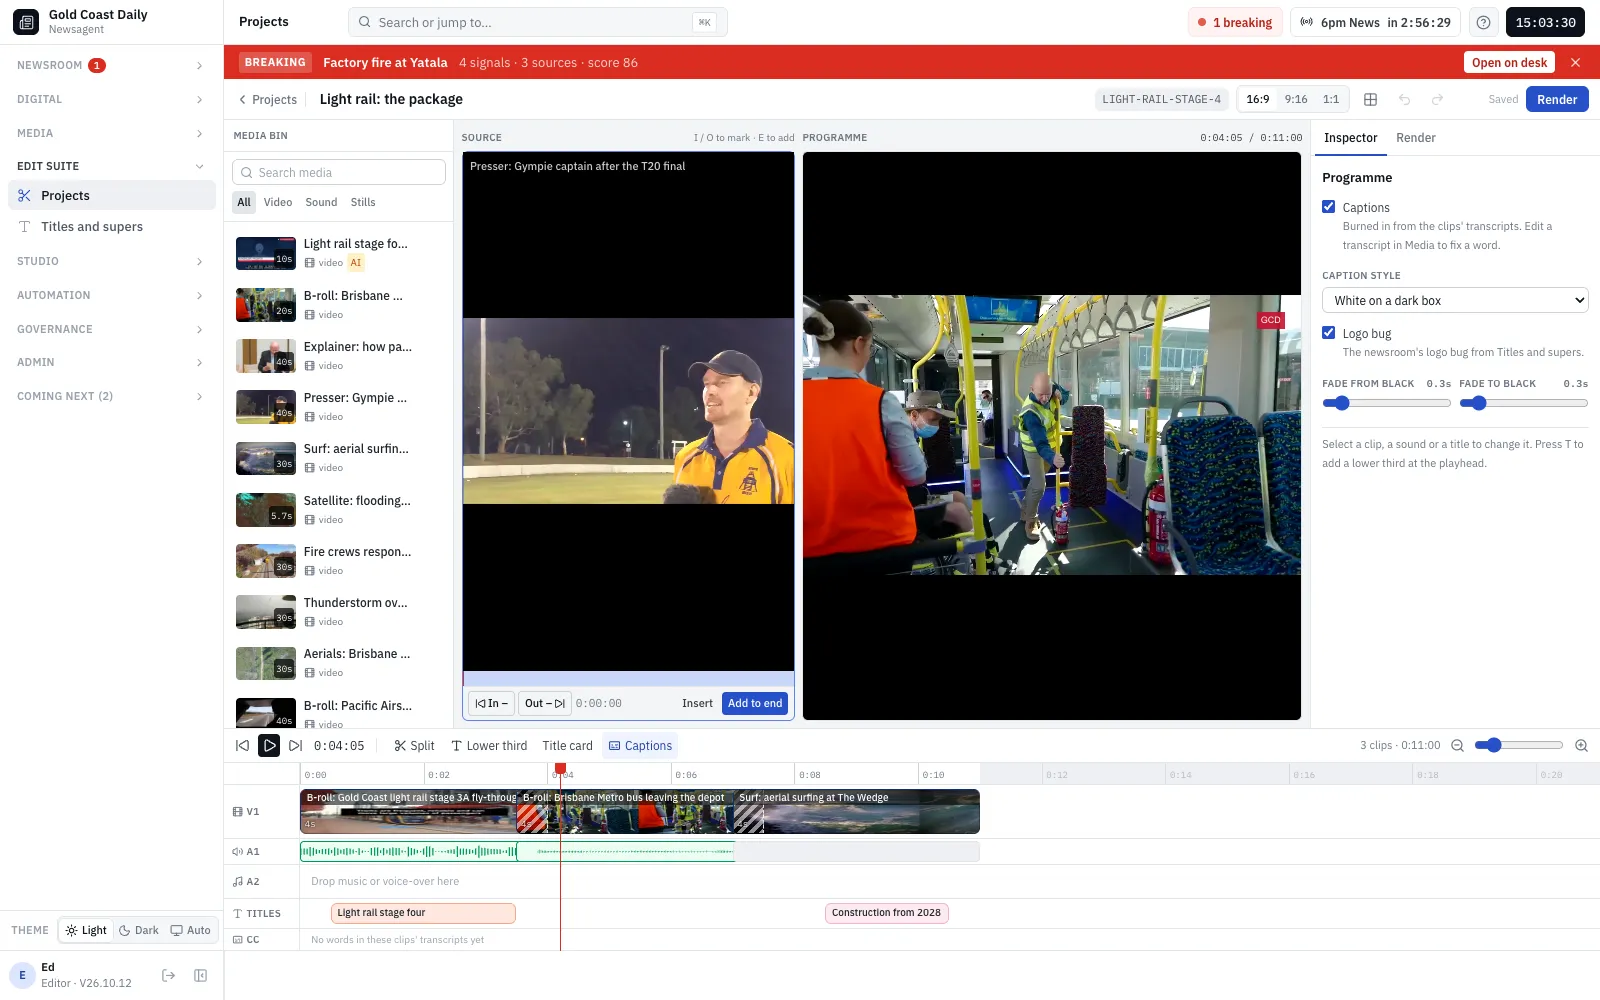Image resolution: width=1600 pixels, height=1000 pixels.
Task: Split clip at the playhead
Action: 414,745
